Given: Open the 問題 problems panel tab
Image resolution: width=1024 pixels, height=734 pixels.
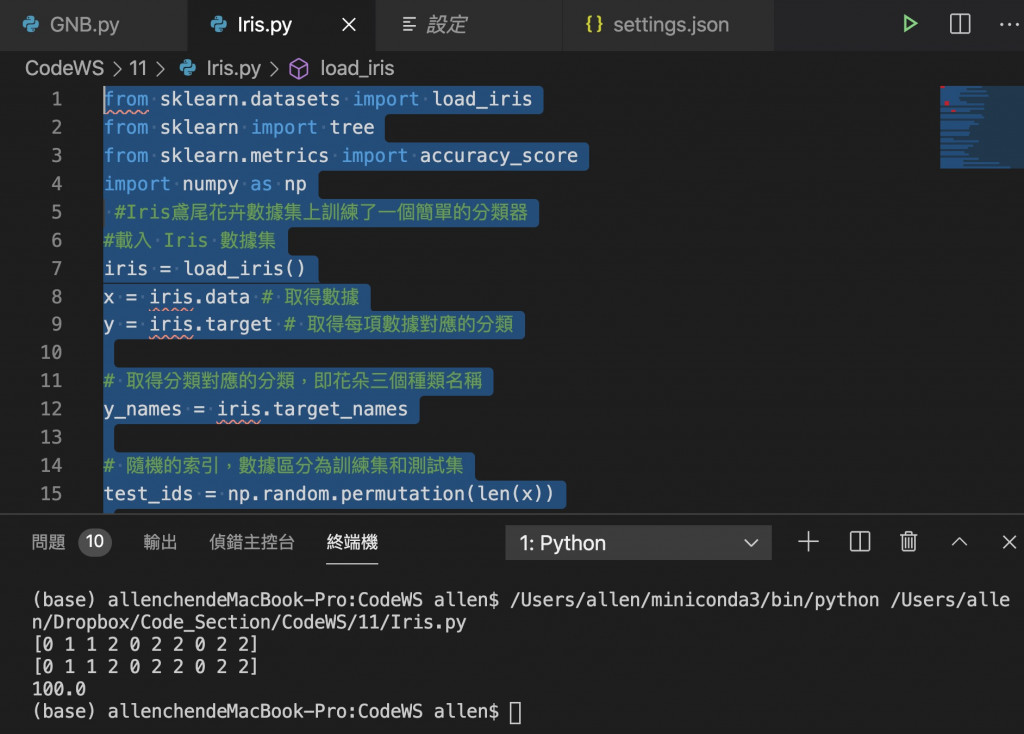Looking at the screenshot, I should coord(48,541).
